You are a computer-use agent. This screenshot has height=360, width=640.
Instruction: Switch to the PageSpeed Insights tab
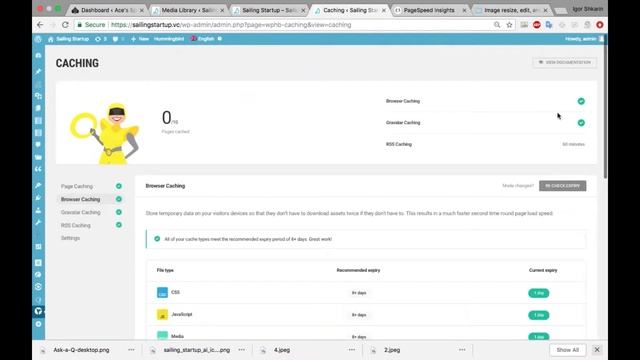[431, 10]
